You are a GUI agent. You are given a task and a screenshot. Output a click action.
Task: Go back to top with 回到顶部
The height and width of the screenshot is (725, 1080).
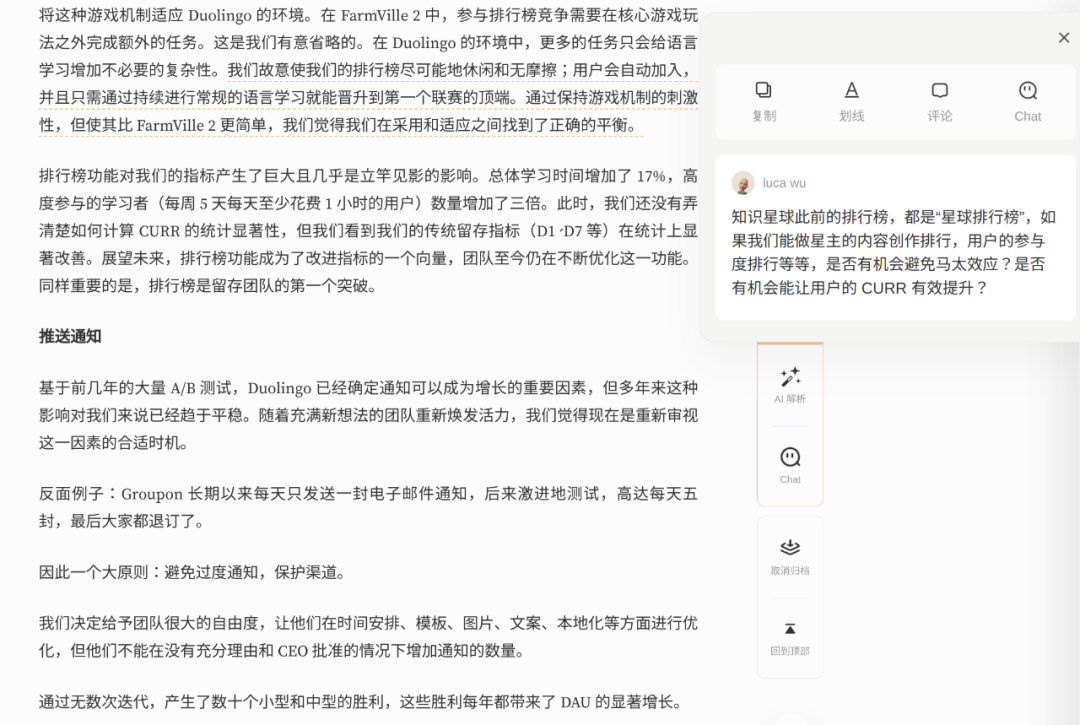pos(790,638)
